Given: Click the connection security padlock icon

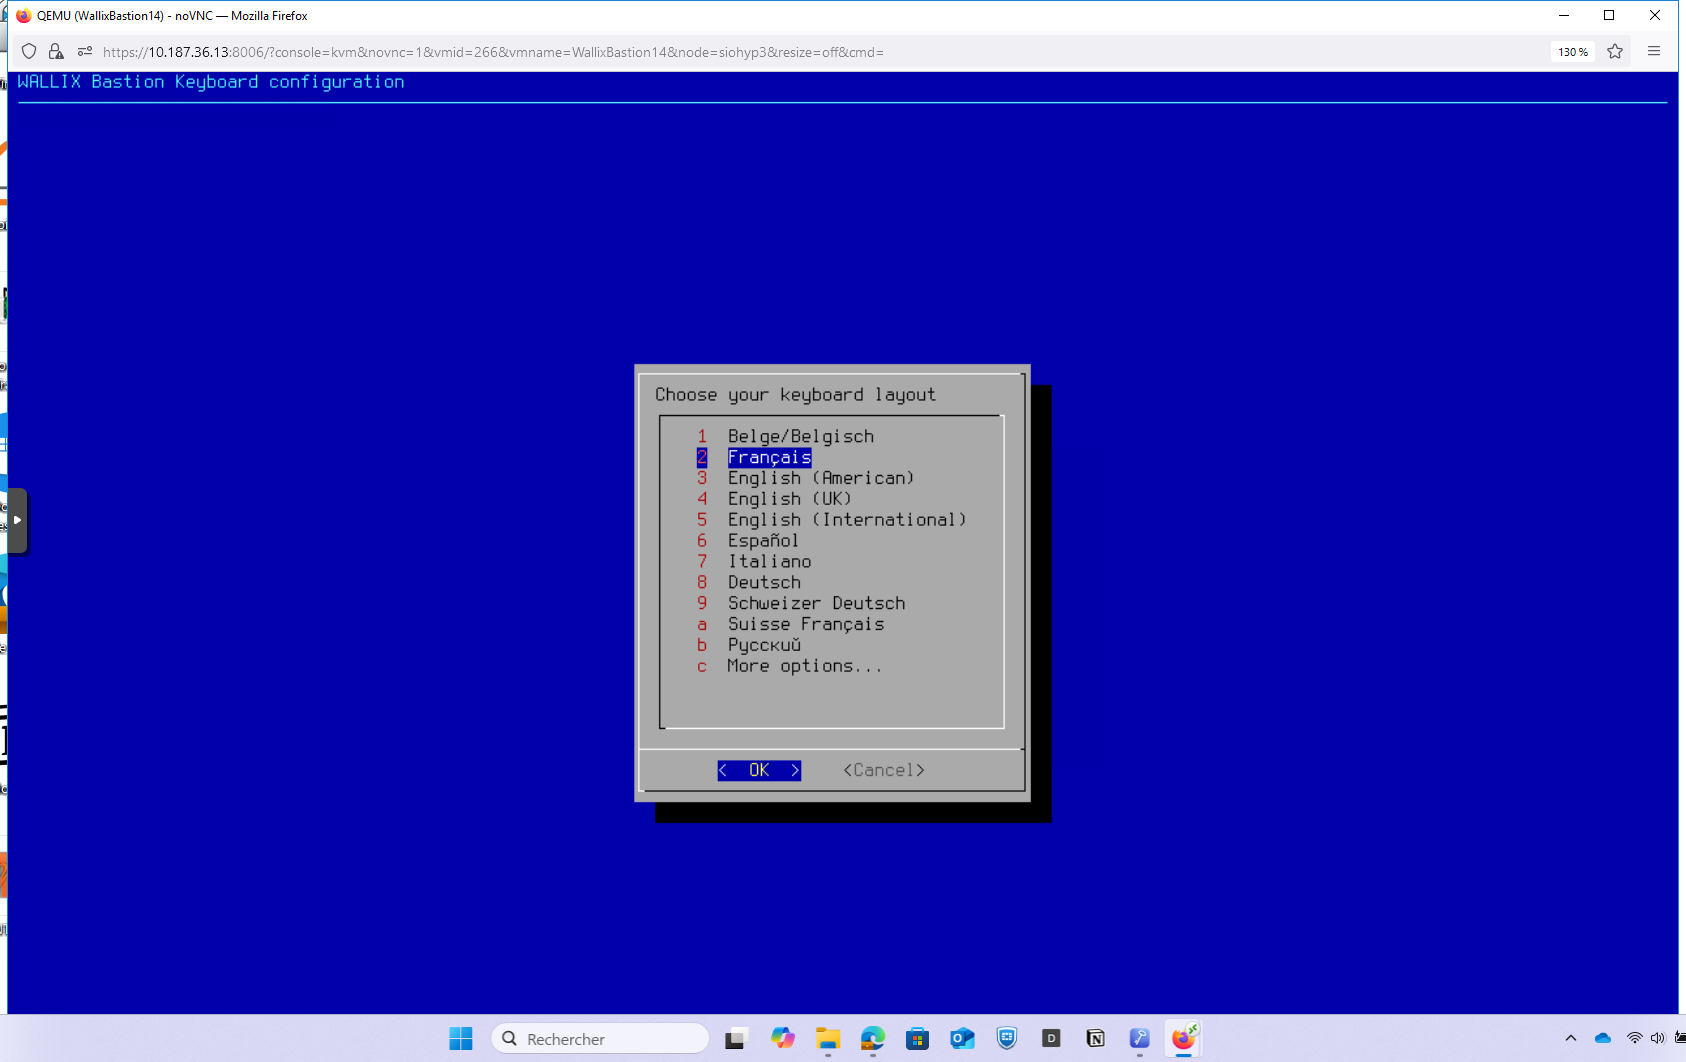Looking at the screenshot, I should [x=56, y=52].
